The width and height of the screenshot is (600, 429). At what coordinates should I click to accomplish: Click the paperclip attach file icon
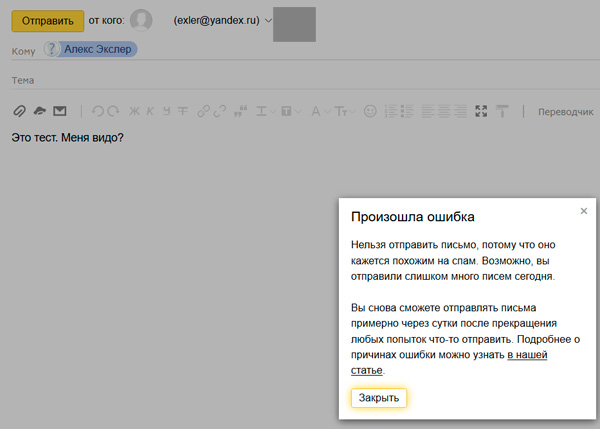[19, 111]
